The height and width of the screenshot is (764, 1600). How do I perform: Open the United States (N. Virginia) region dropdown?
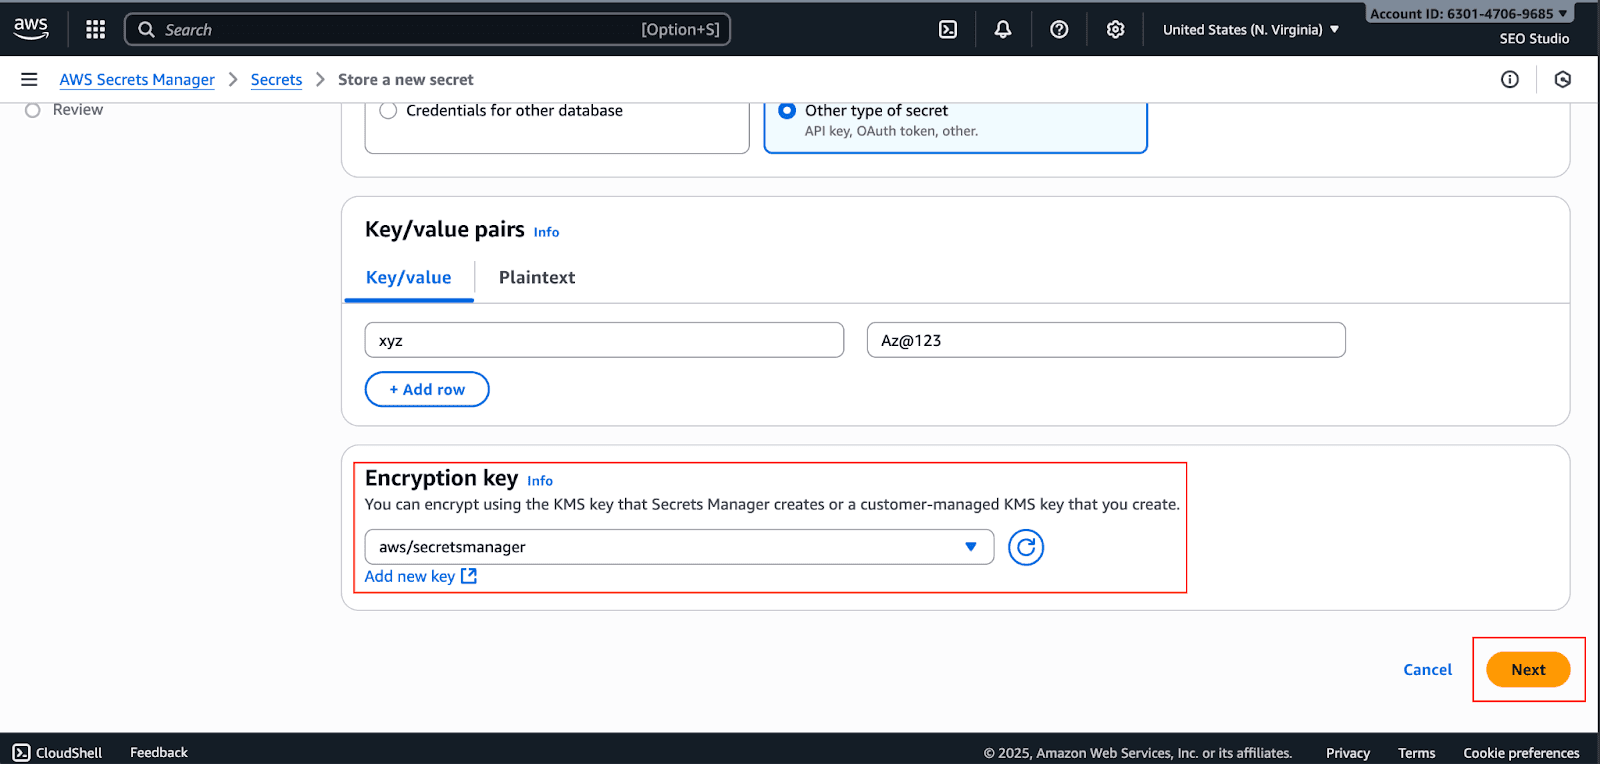coord(1251,30)
